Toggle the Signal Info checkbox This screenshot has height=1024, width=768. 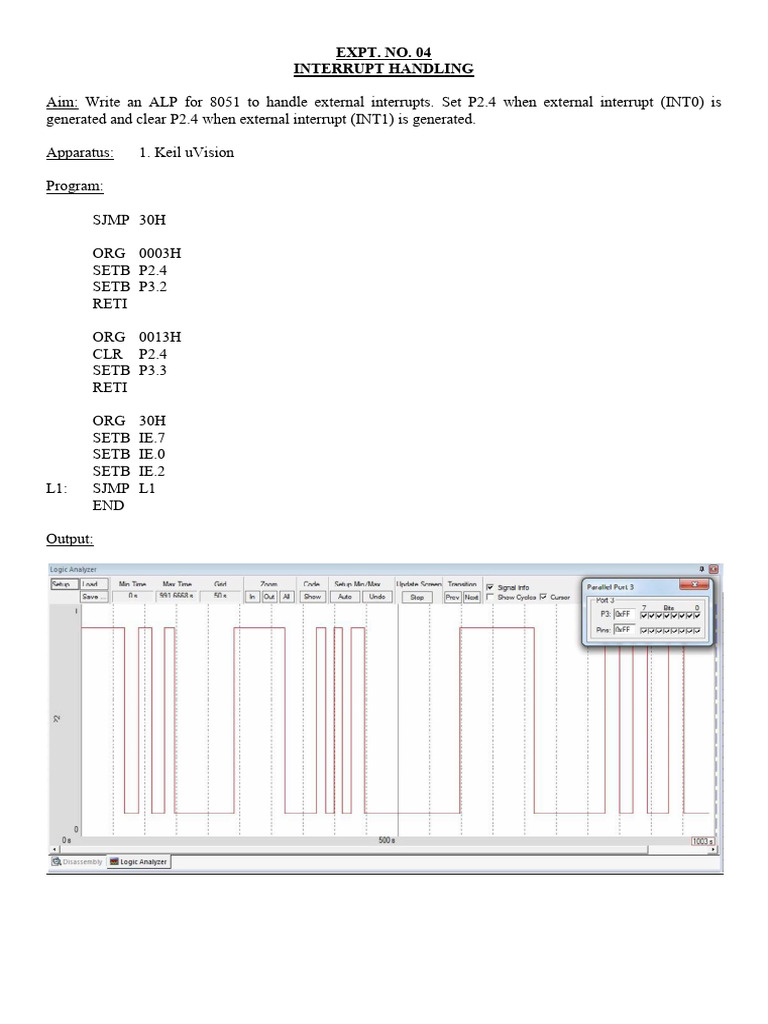(490, 588)
